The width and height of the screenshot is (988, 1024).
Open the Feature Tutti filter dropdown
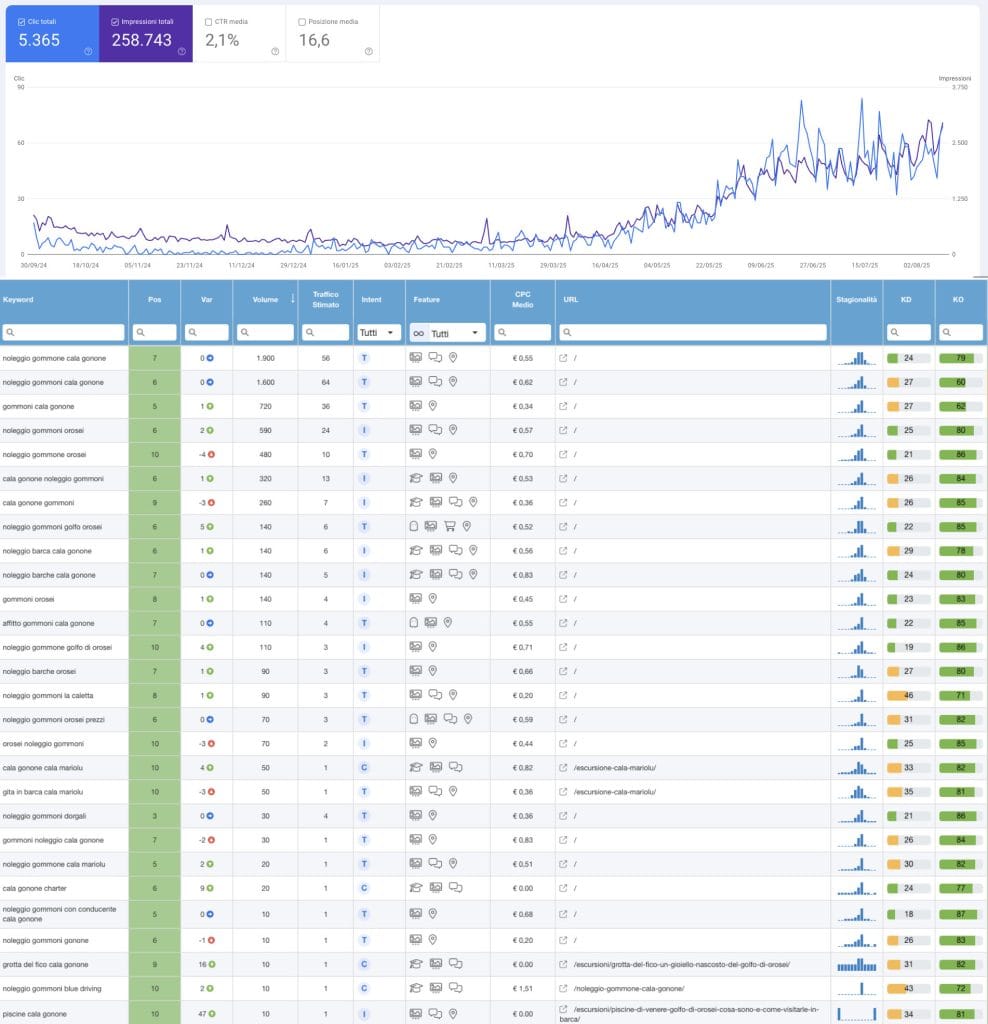tap(447, 333)
